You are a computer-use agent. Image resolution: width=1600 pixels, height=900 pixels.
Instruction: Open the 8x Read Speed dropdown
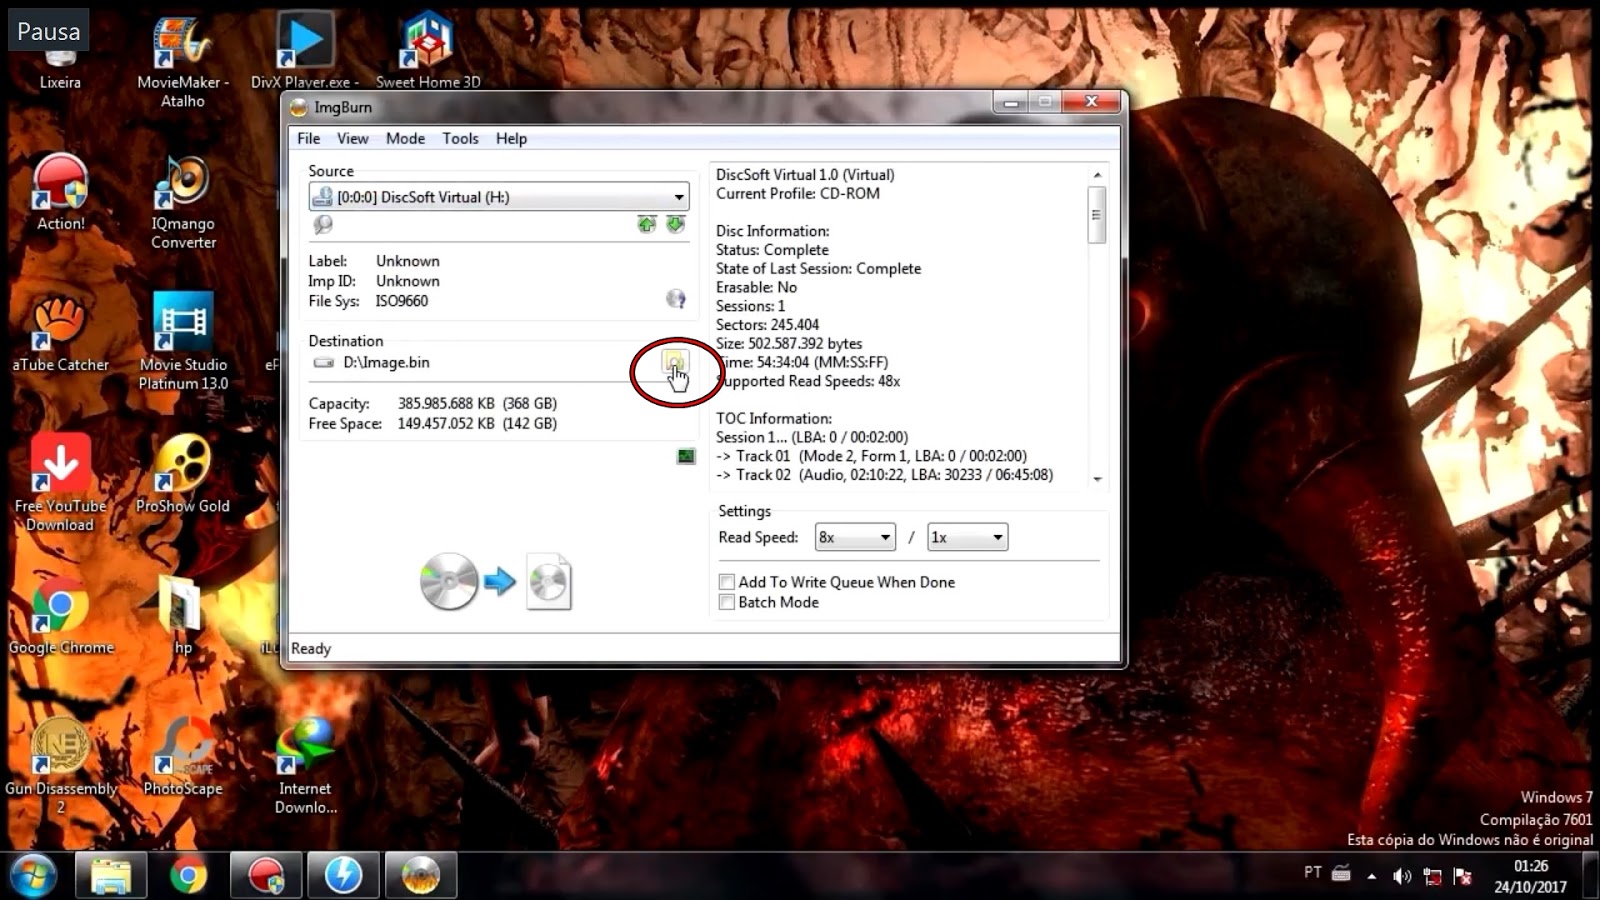point(855,537)
